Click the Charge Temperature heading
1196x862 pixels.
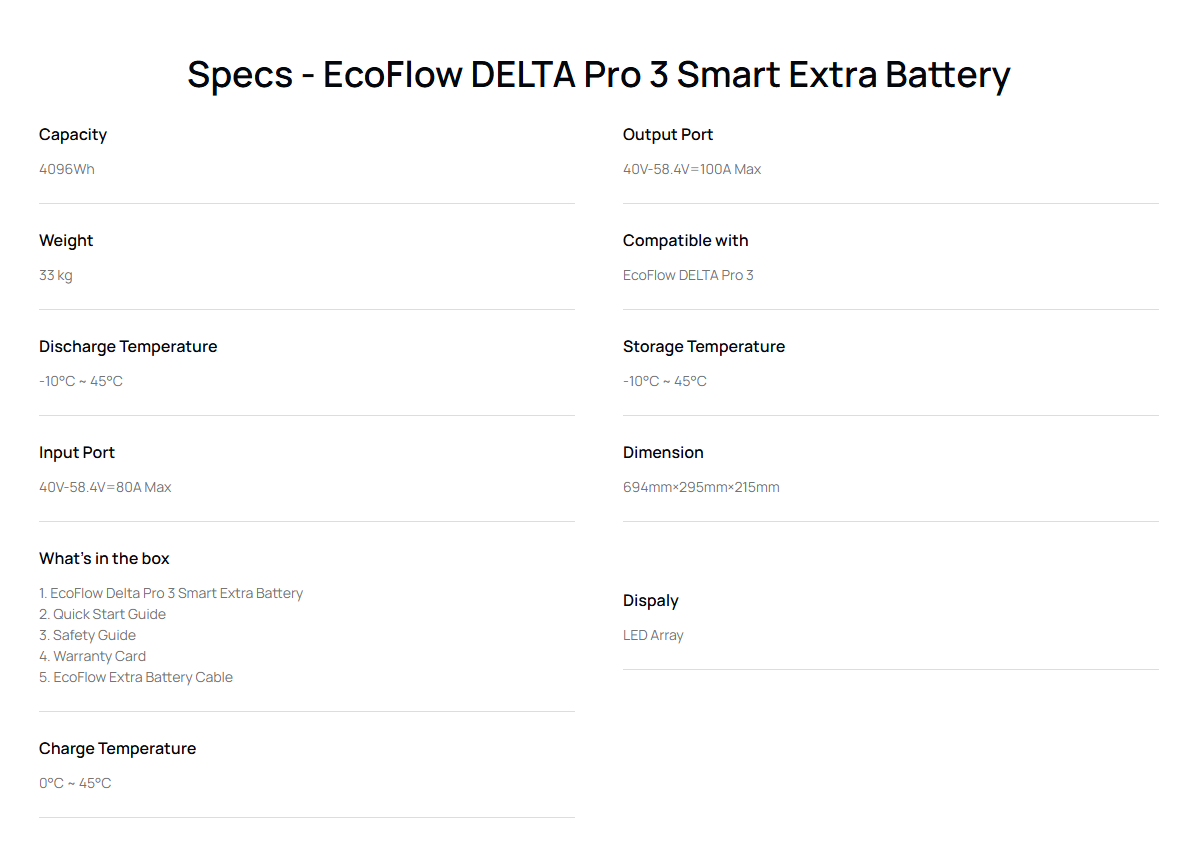[x=117, y=749]
